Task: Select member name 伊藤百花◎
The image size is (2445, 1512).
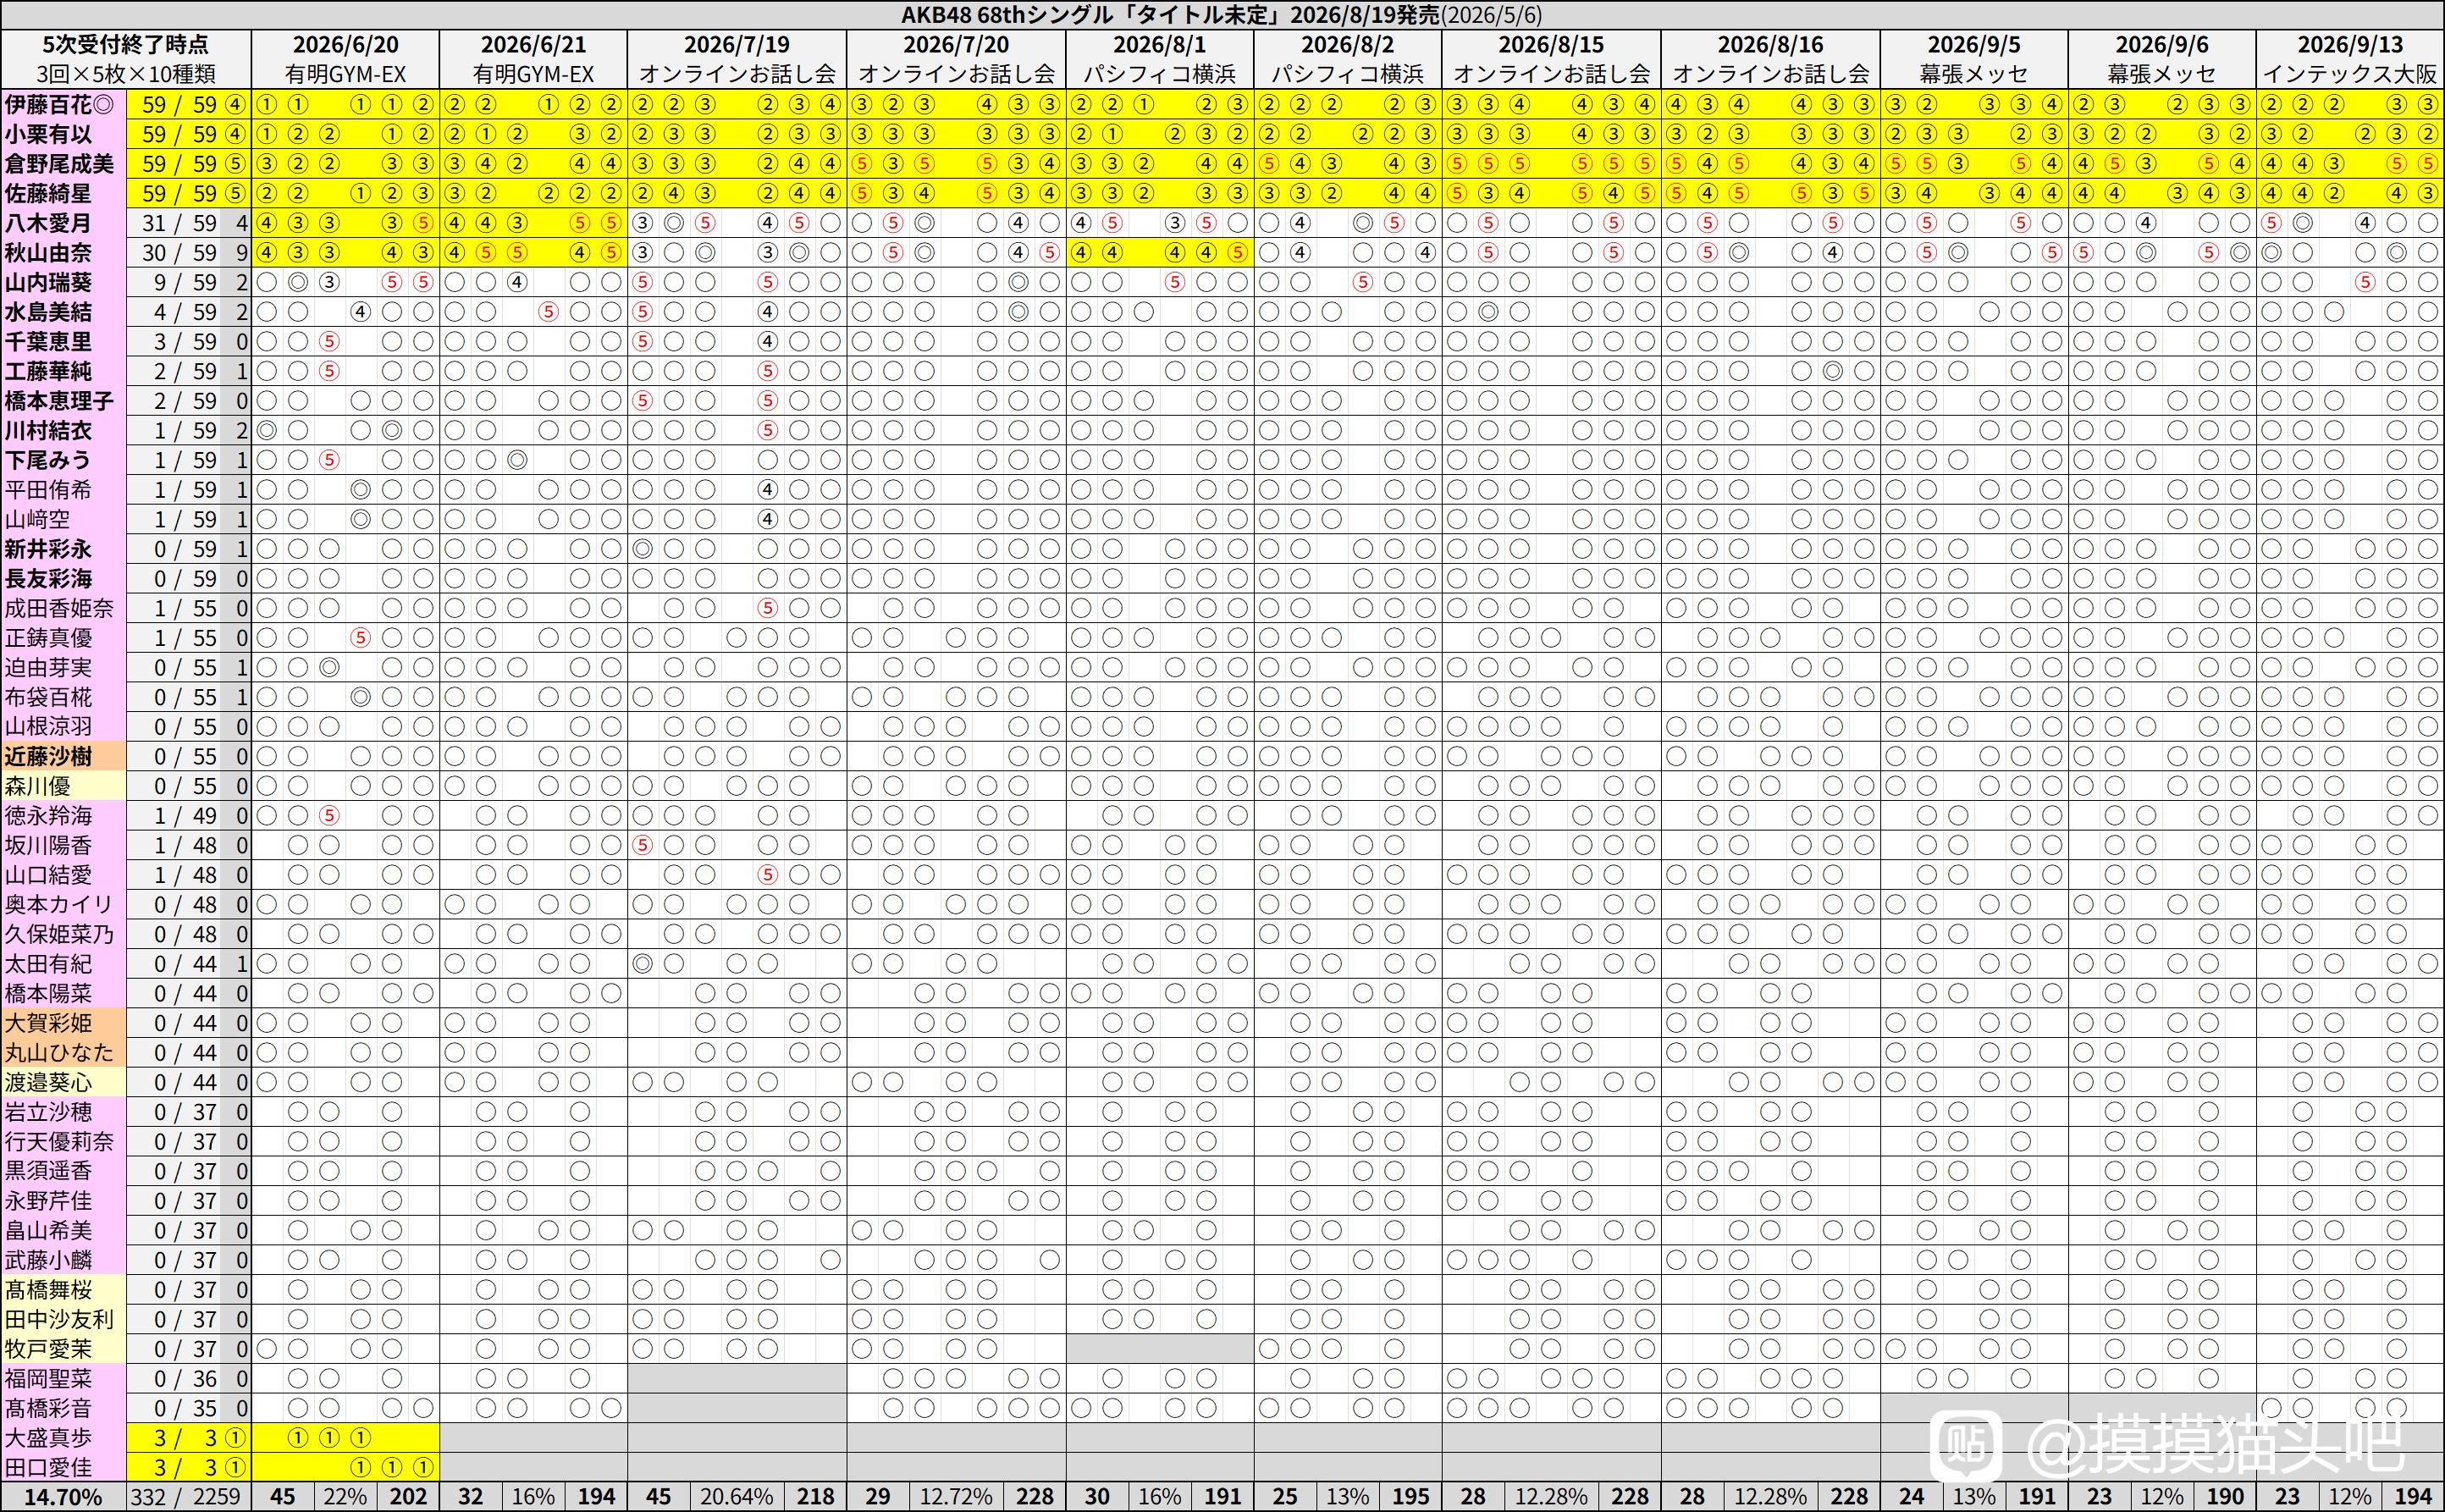Action: [60, 105]
